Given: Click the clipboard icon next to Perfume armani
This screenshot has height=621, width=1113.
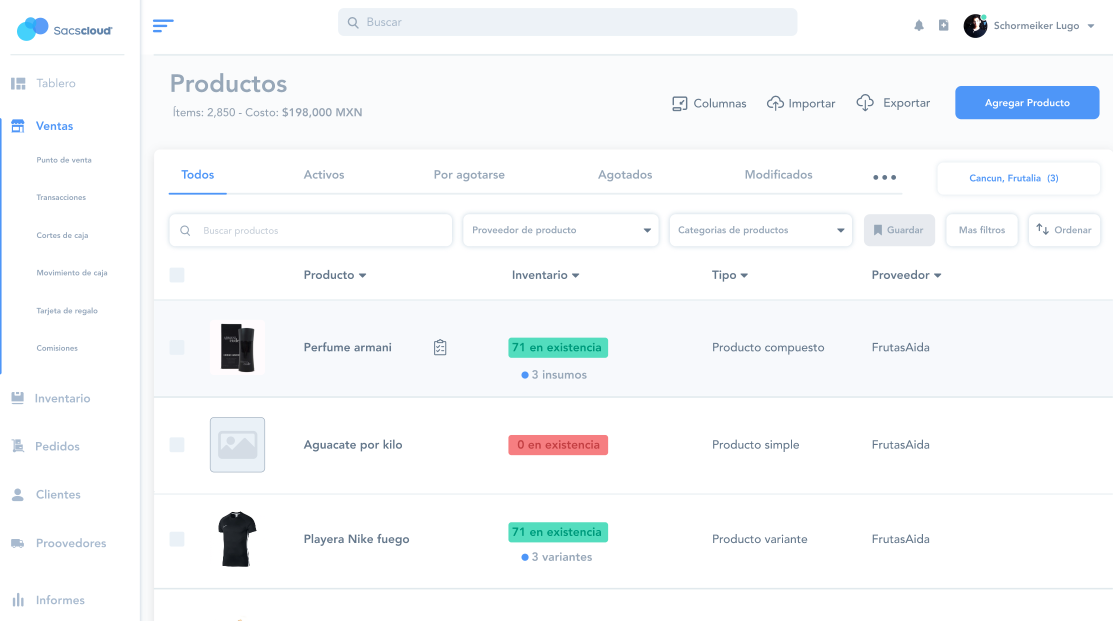Looking at the screenshot, I should coord(440,347).
